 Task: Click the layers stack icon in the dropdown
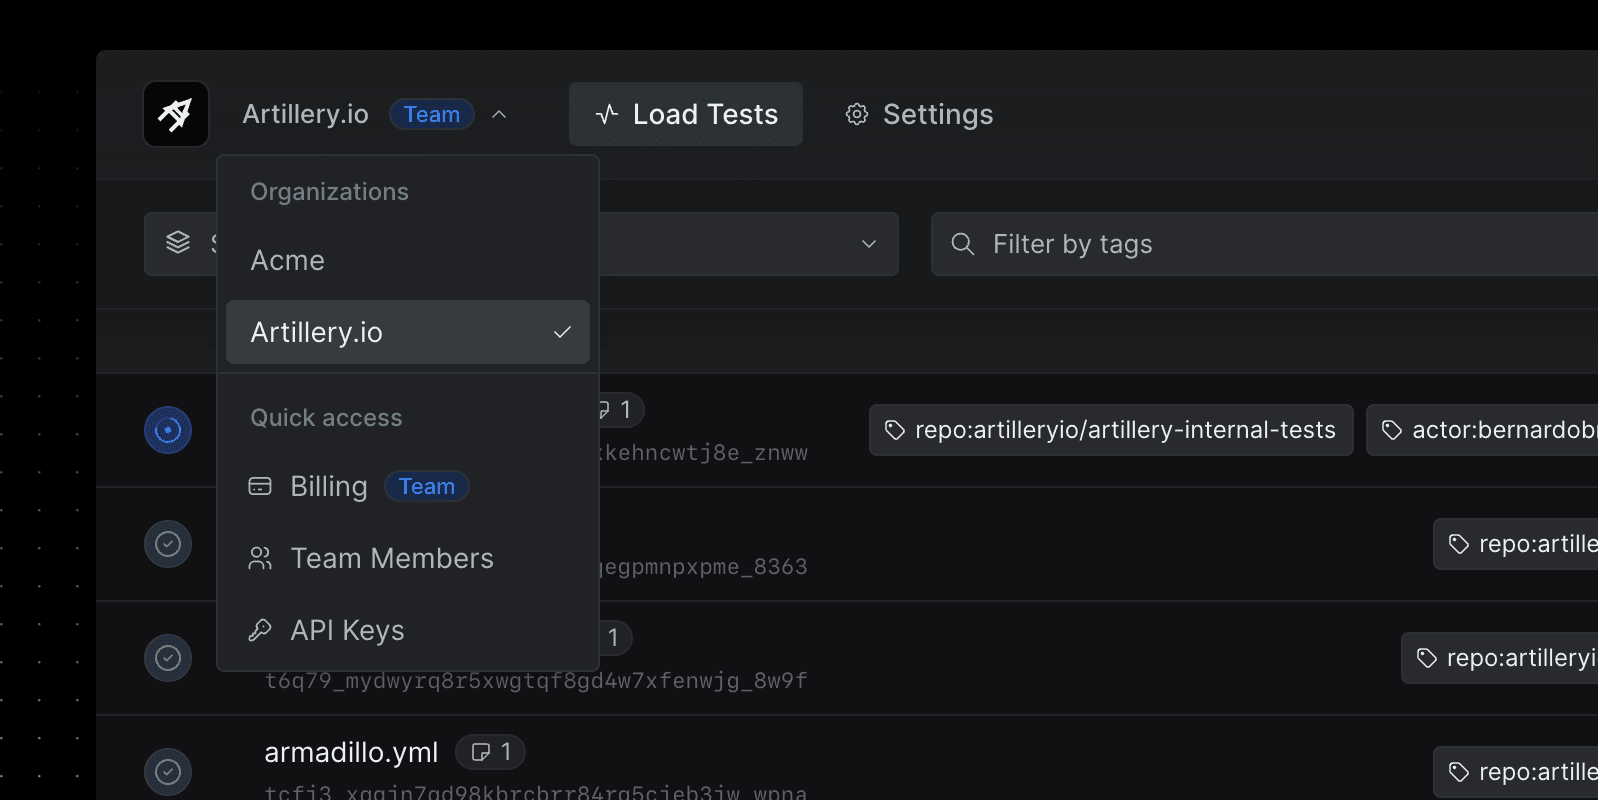point(178,243)
